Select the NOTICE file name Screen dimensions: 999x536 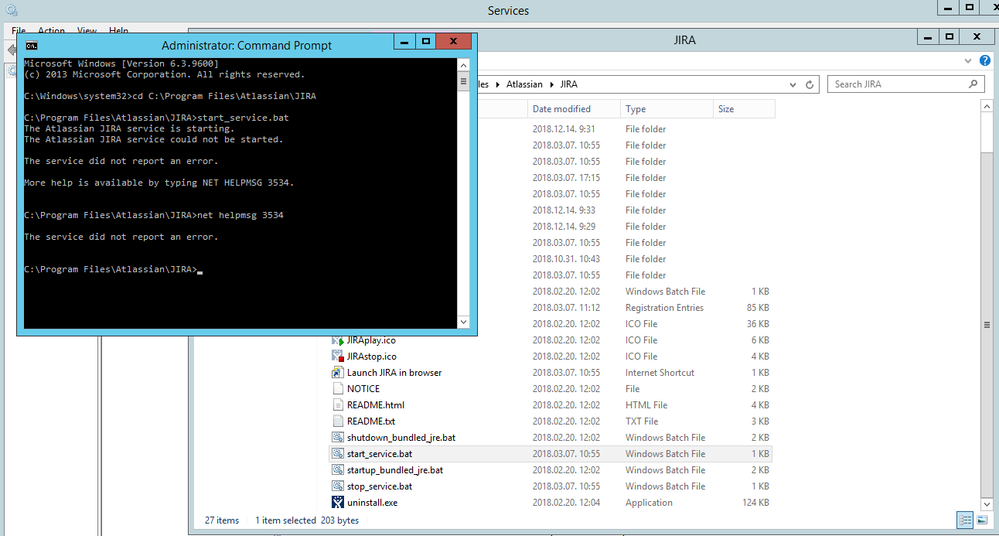click(363, 389)
